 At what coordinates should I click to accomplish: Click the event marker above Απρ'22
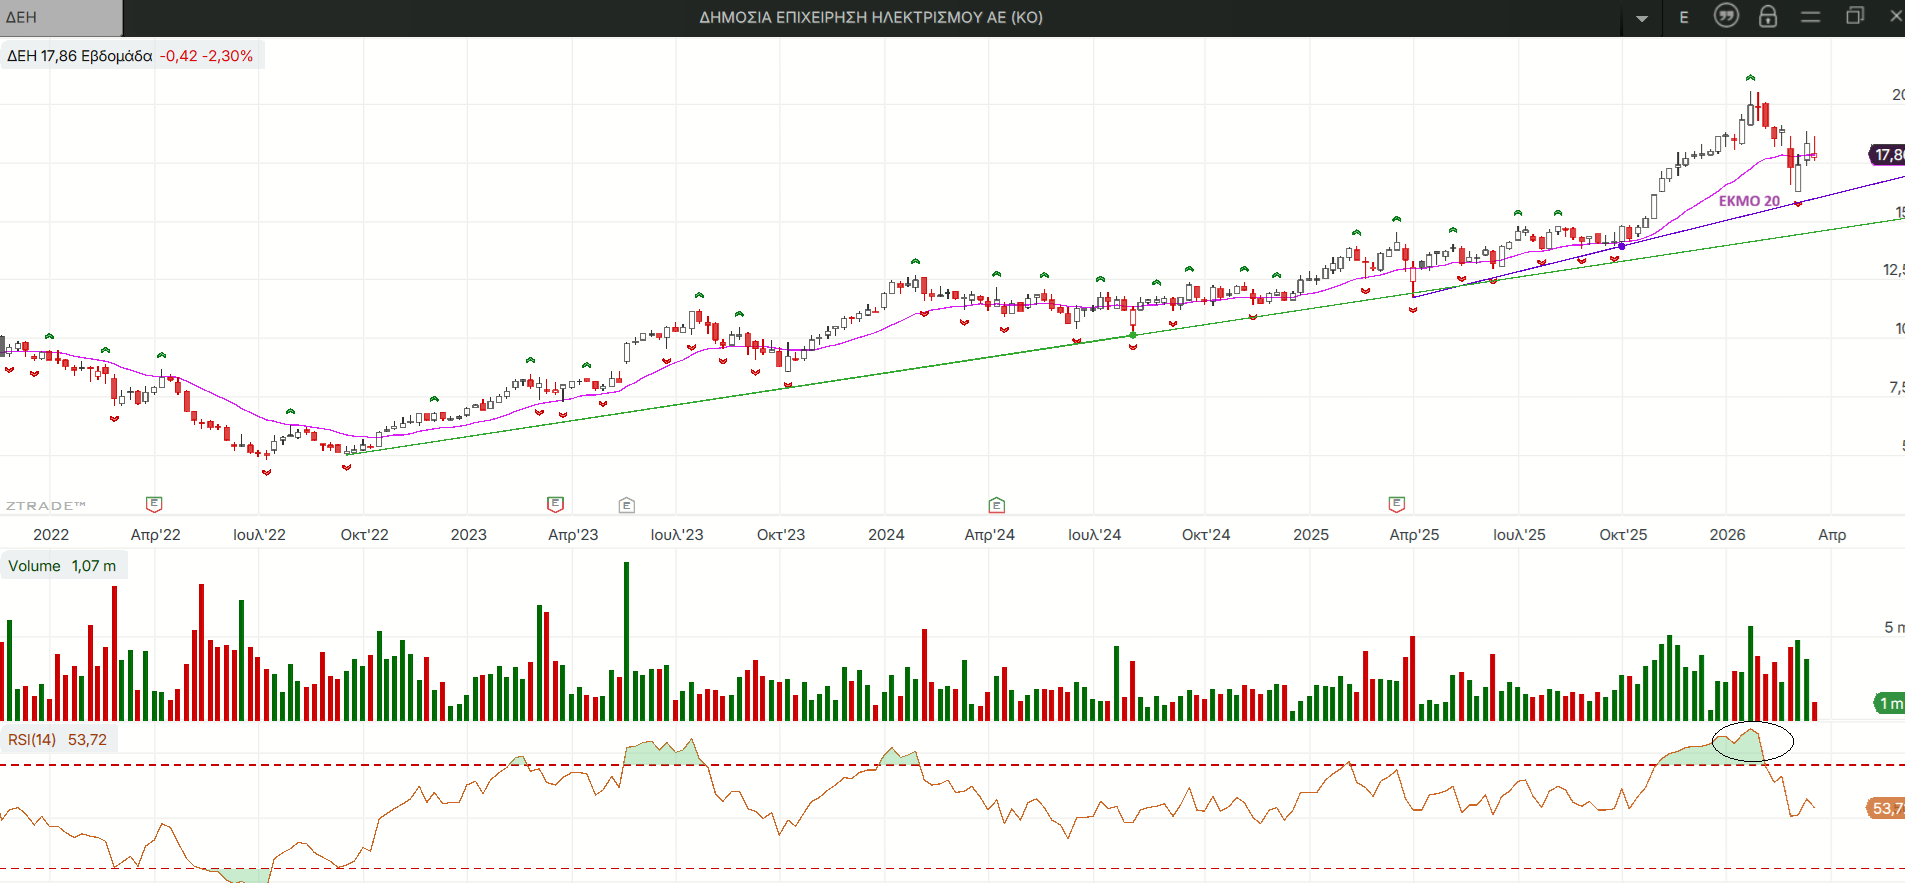[154, 504]
